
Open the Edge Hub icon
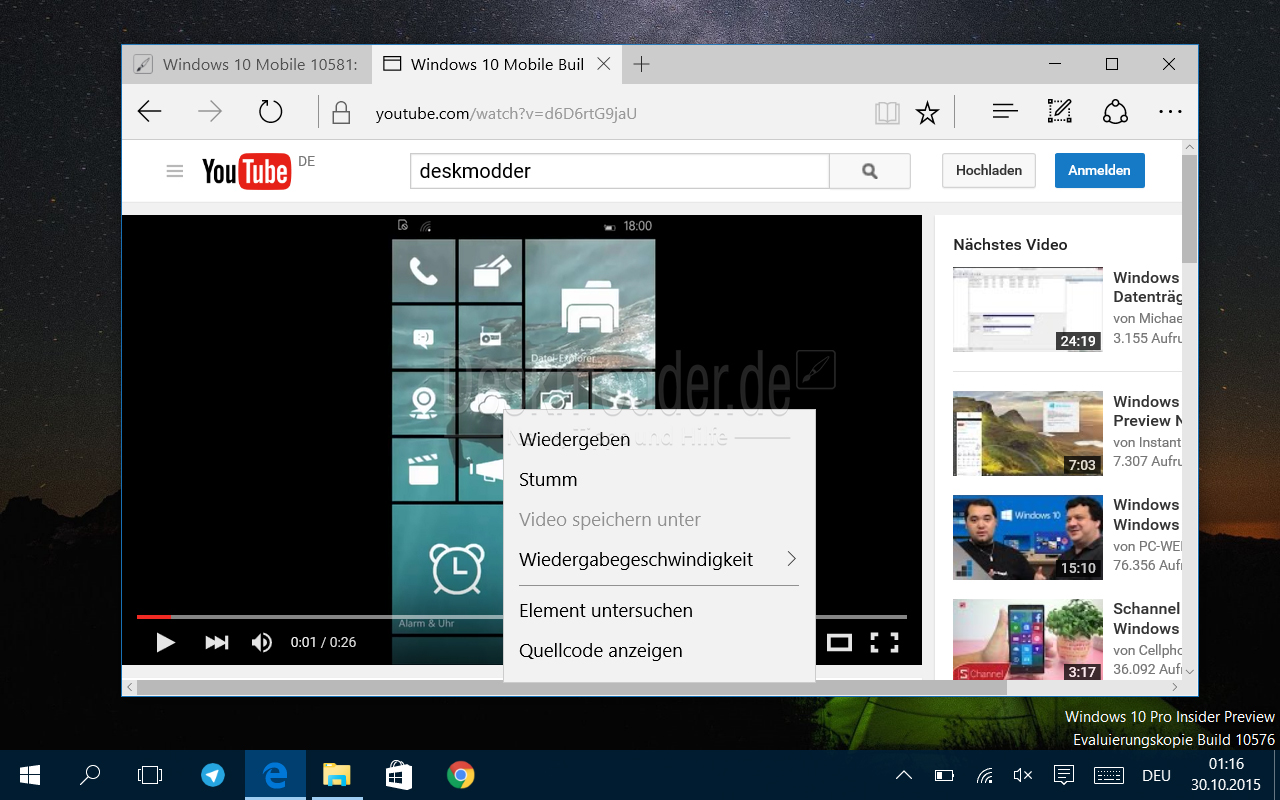click(1005, 112)
